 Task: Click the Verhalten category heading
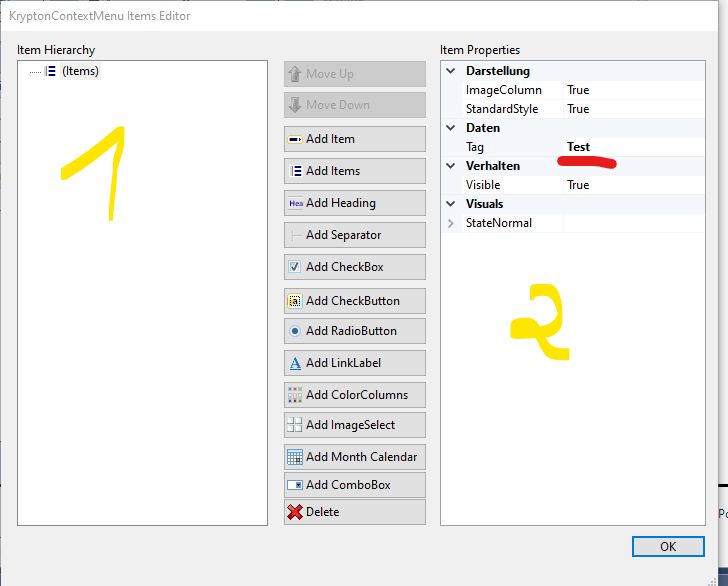(493, 166)
